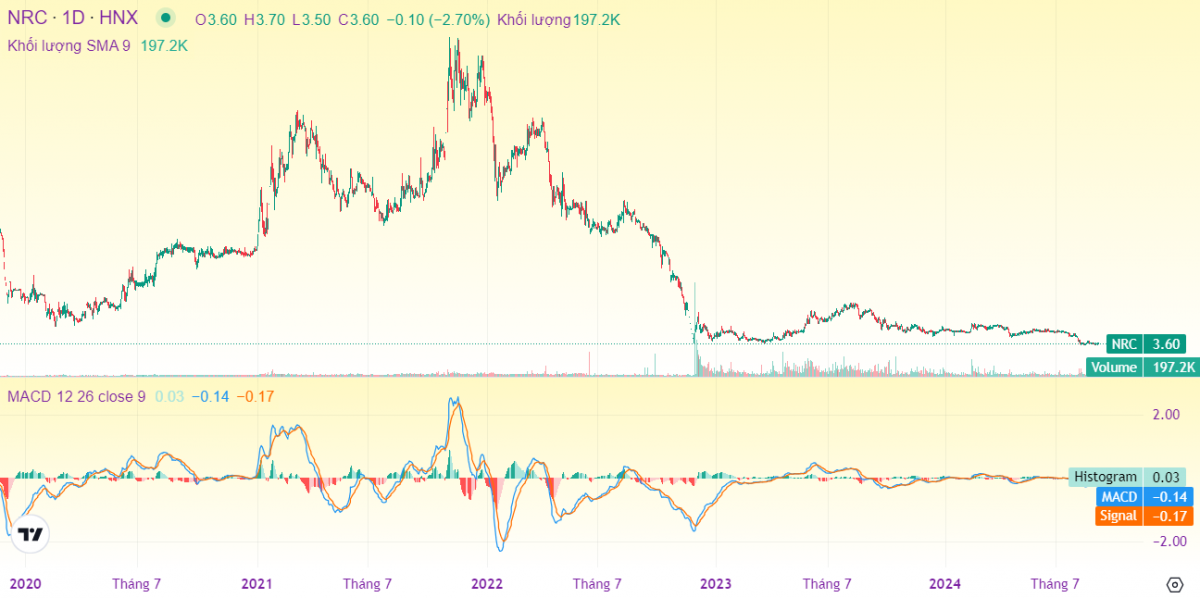Click the −0.17 Signal axis value tag
This screenshot has width=1200, height=598.
click(x=1166, y=516)
